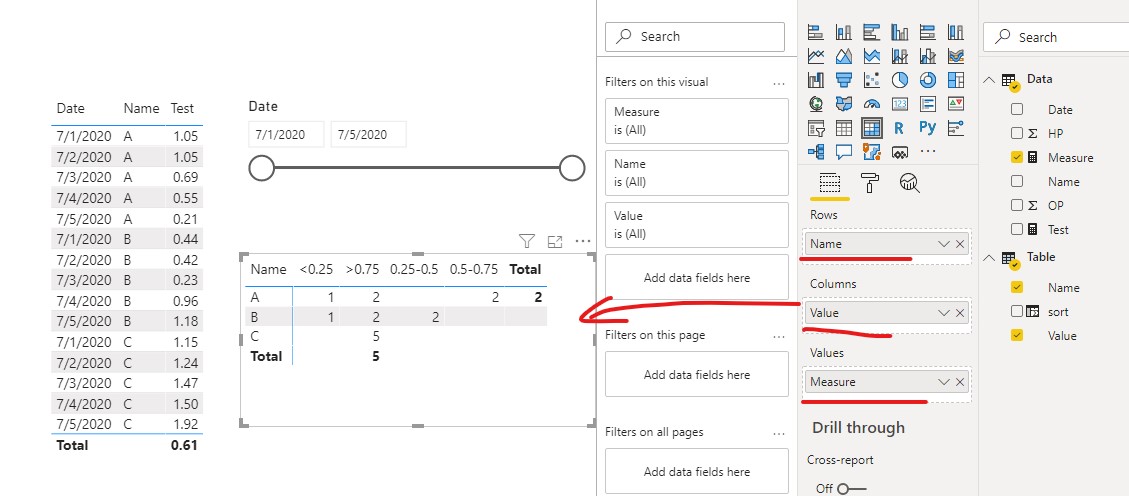The height and width of the screenshot is (496, 1129).
Task: Check the HP field checkbox
Action: click(1017, 133)
